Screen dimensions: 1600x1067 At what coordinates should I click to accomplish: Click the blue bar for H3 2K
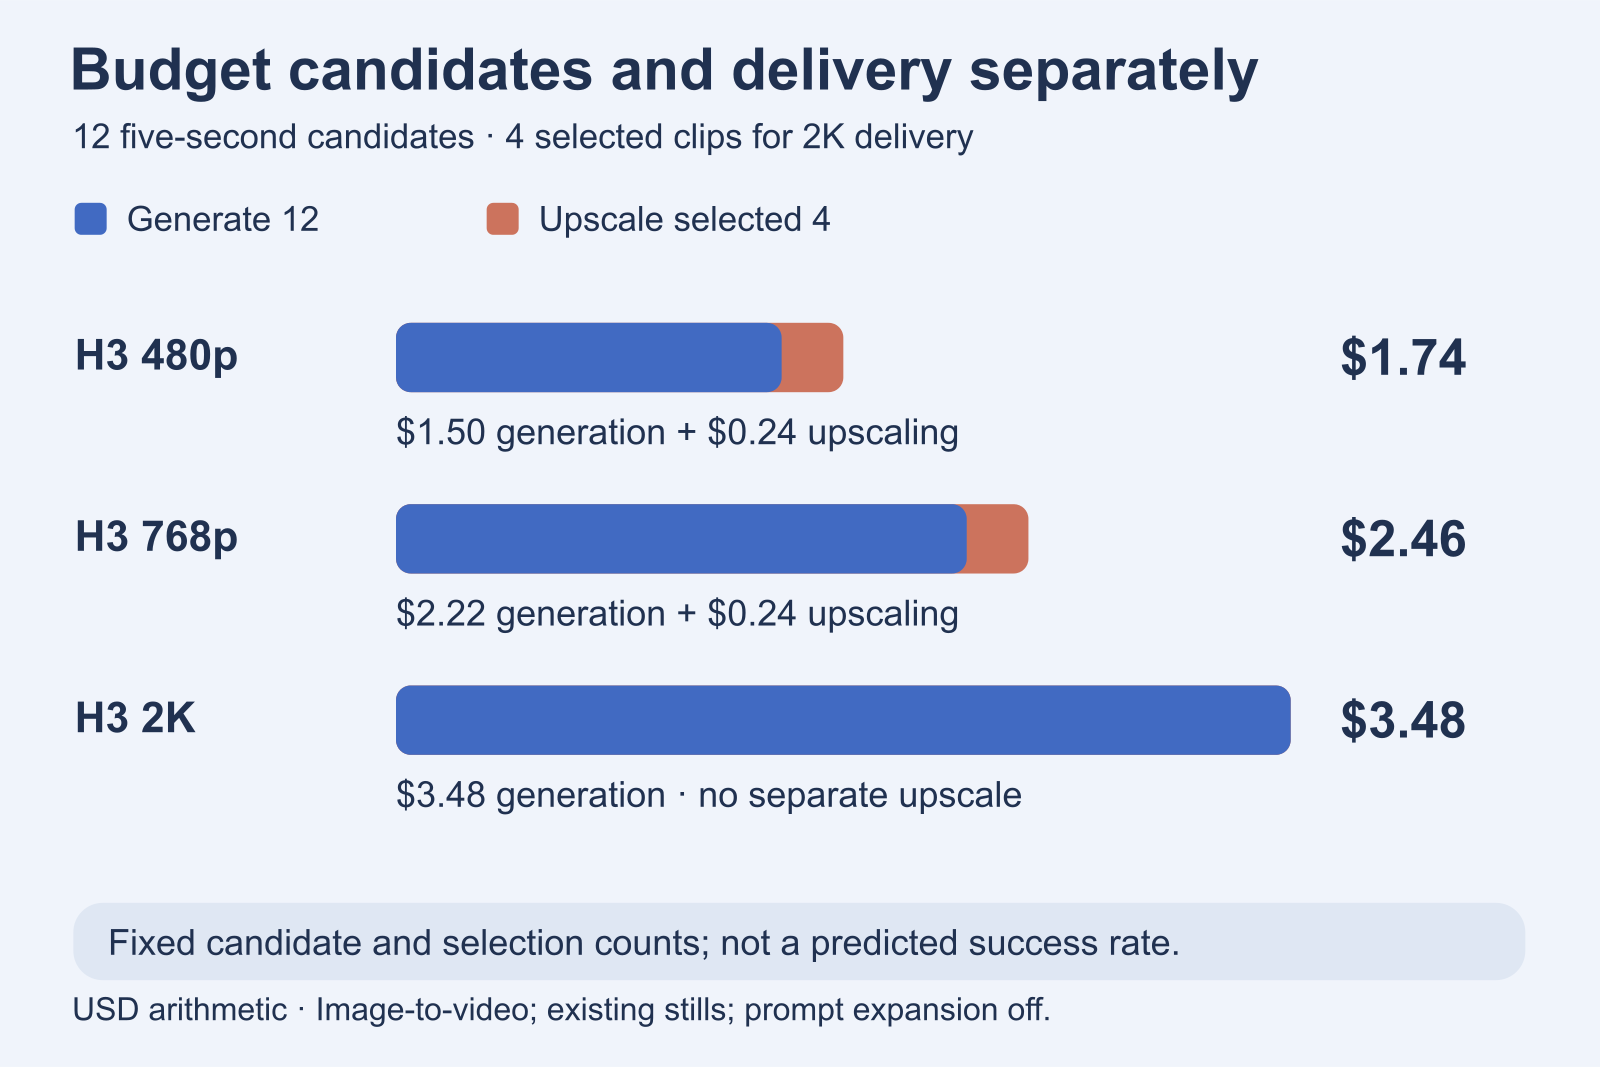coord(843,720)
